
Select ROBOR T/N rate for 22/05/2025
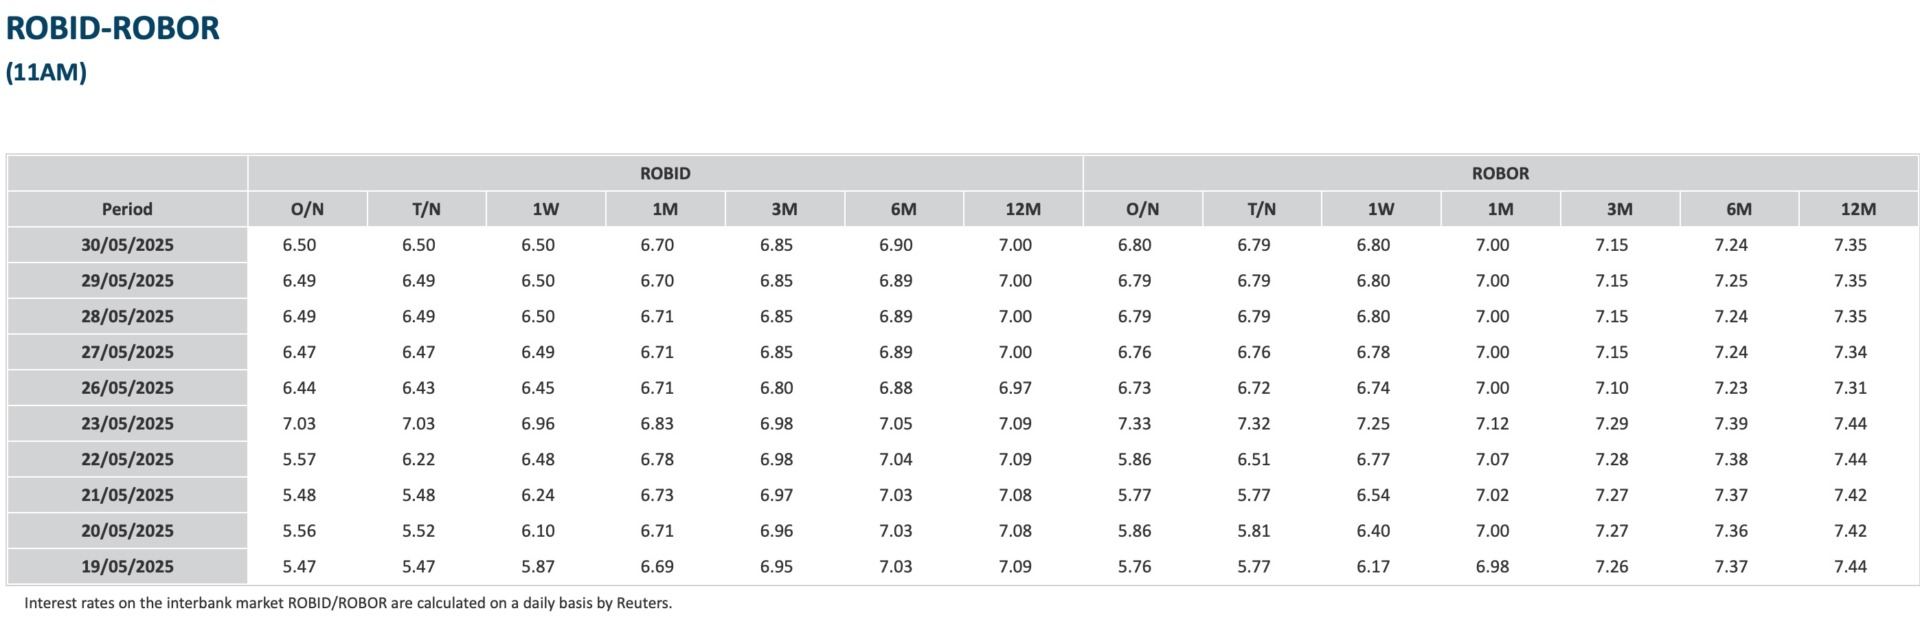pyautogui.click(x=1254, y=459)
